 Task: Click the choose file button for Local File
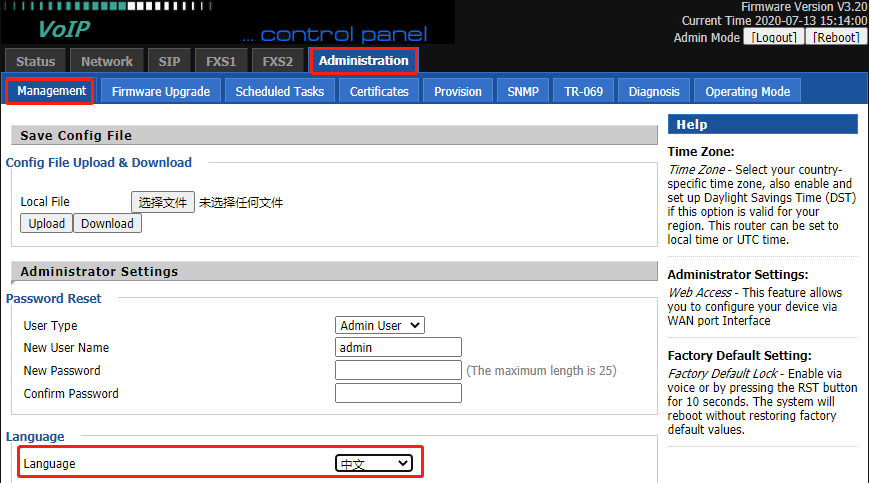163,202
